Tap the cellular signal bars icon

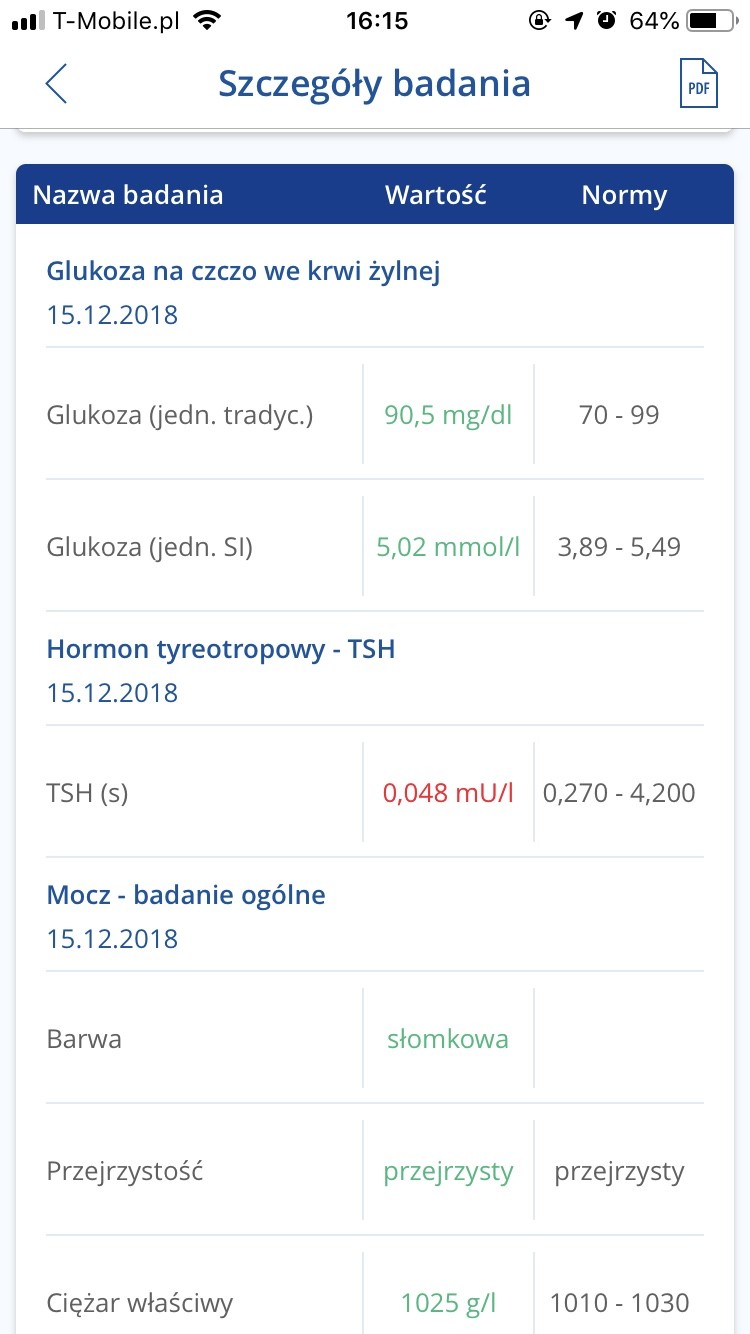click(28, 21)
